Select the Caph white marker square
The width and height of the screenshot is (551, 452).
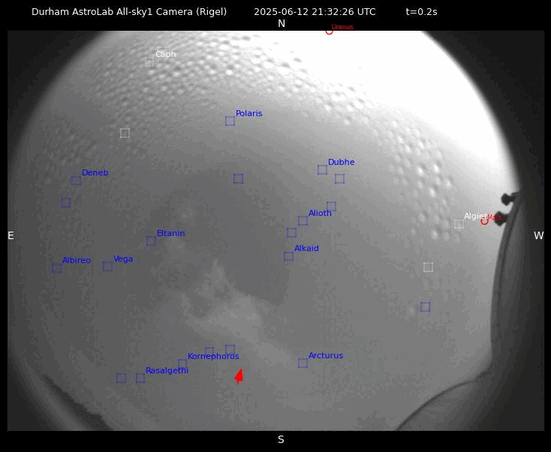tap(149, 62)
